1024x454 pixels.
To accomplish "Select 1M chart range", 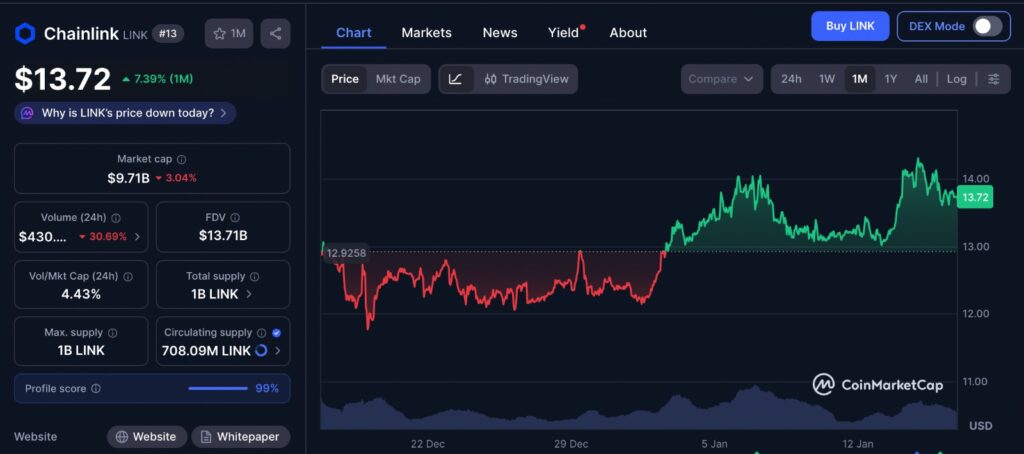I will pyautogui.click(x=859, y=79).
